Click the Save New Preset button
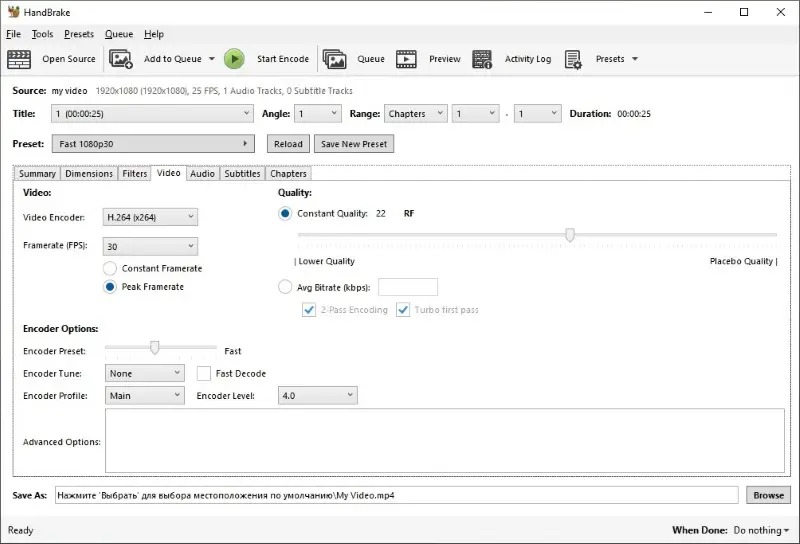This screenshot has width=800, height=544. tap(354, 144)
